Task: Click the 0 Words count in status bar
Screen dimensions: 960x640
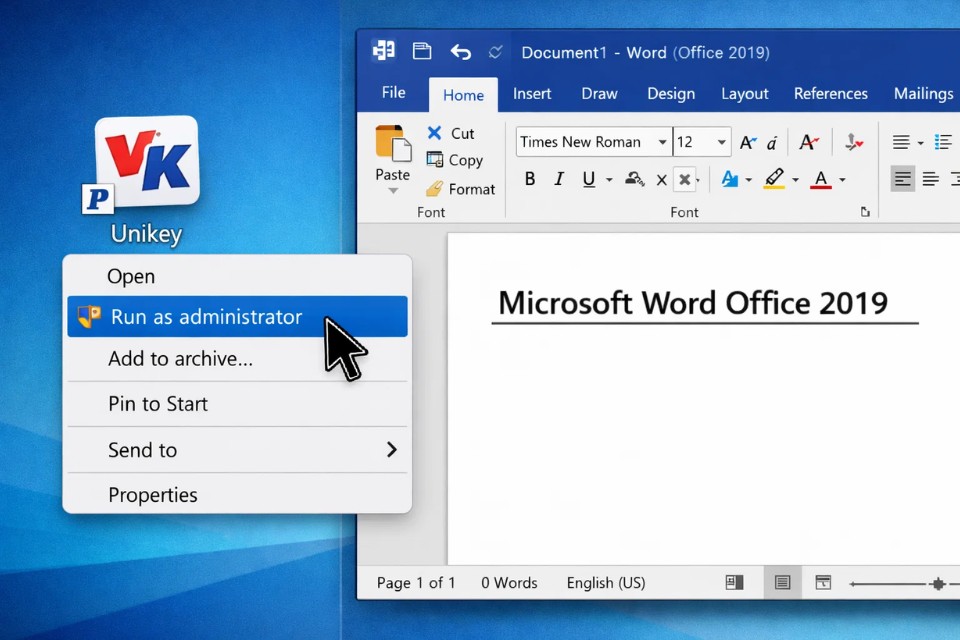Action: (x=509, y=582)
